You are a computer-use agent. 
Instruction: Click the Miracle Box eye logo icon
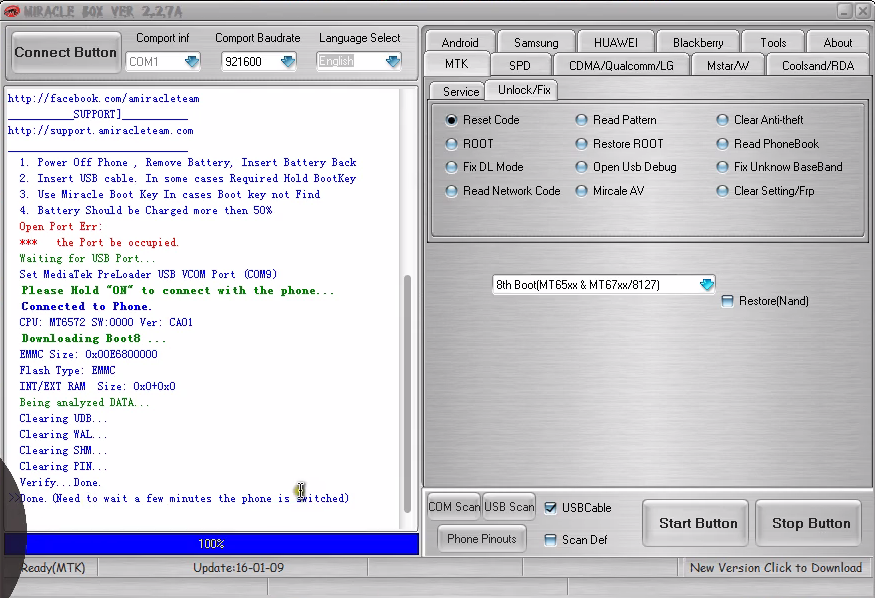pos(11,11)
